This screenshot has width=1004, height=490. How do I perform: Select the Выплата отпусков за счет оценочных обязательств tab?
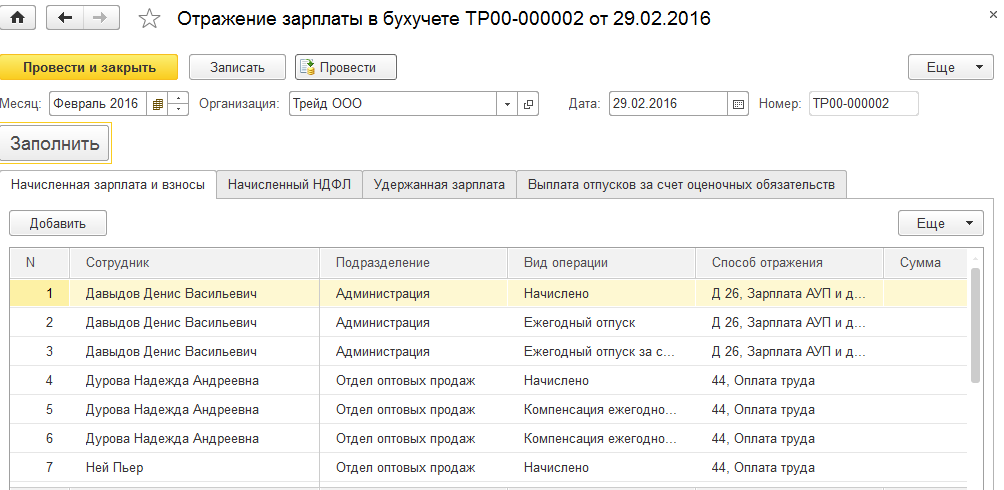click(681, 185)
